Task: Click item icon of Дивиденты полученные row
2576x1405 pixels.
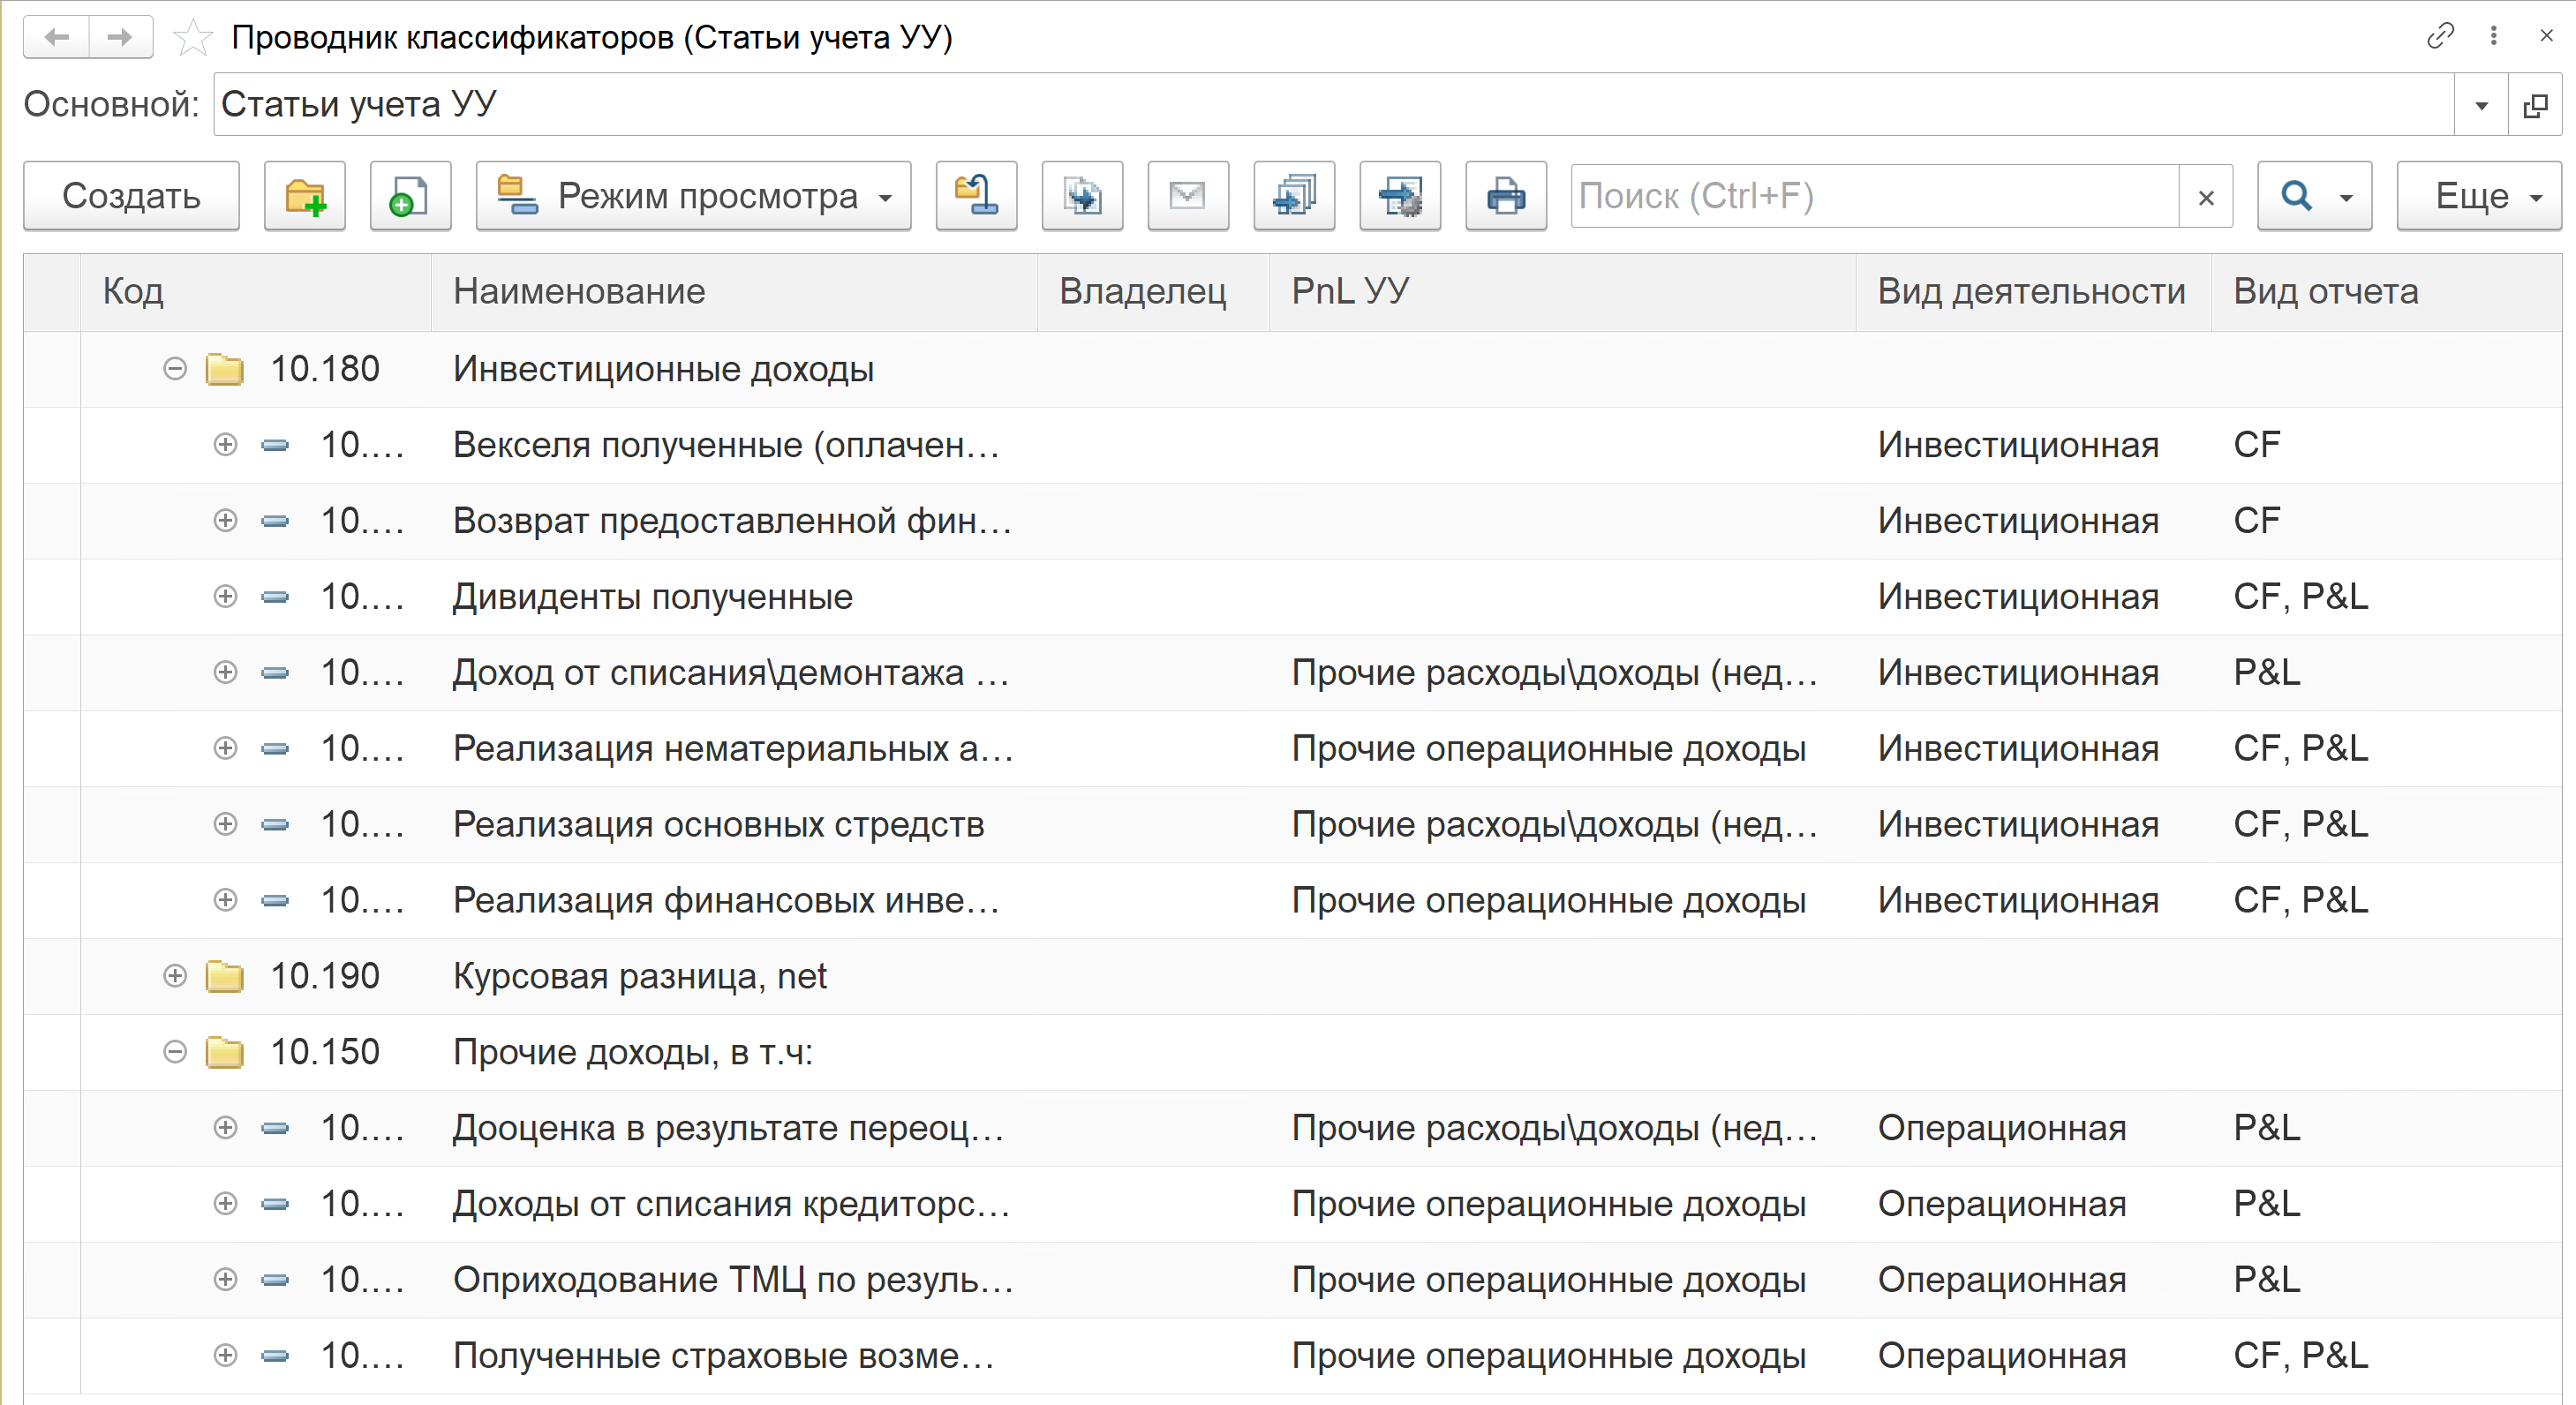Action: click(x=275, y=597)
